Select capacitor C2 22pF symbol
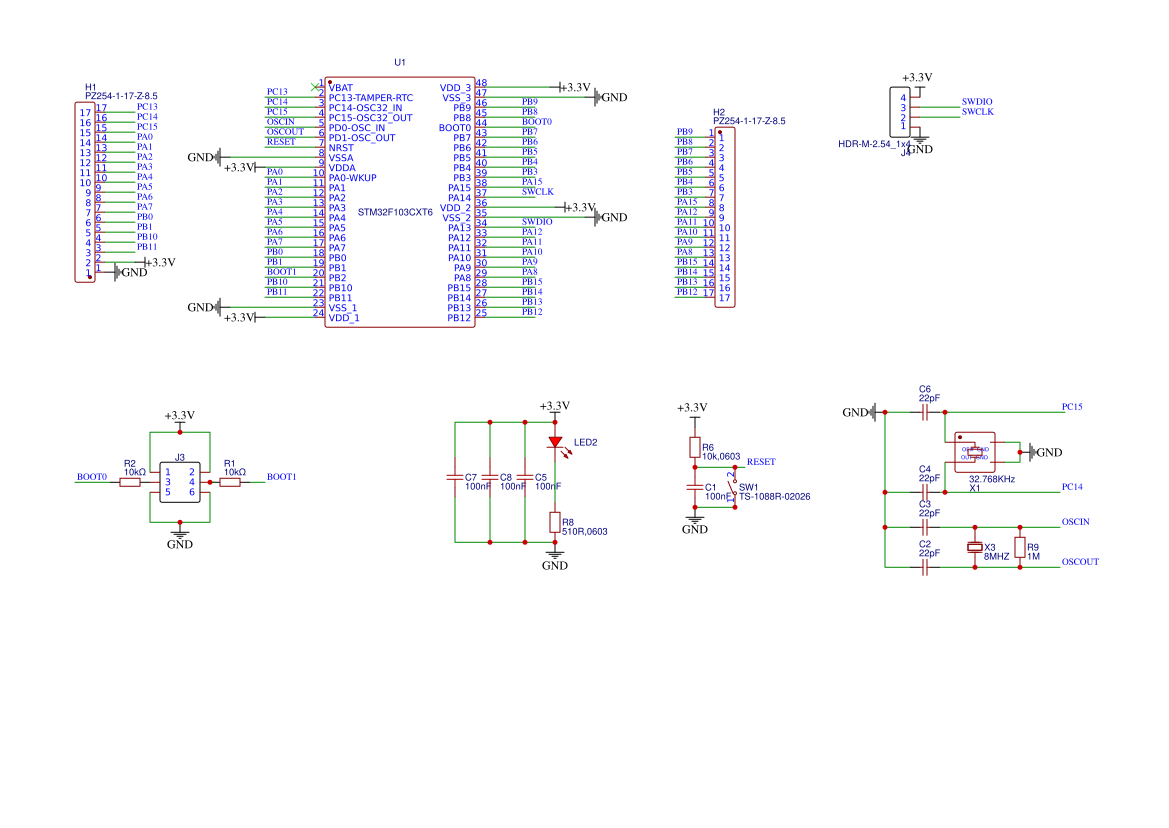 tap(924, 568)
